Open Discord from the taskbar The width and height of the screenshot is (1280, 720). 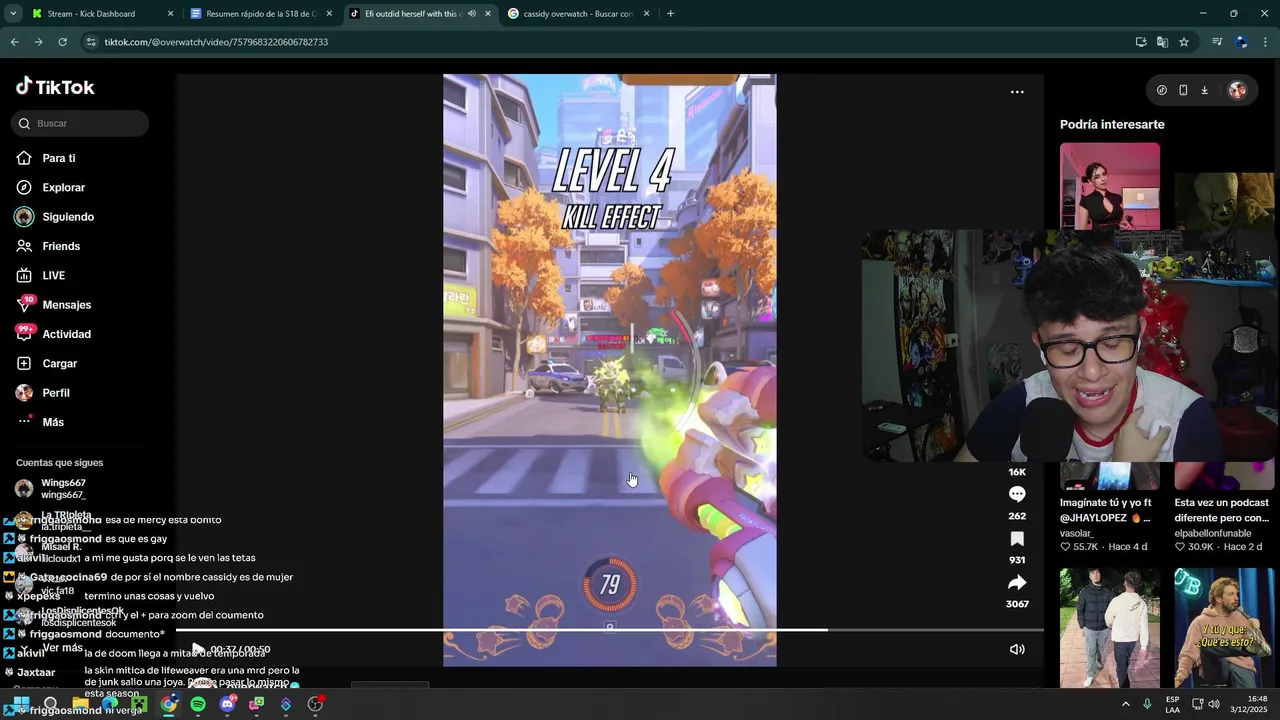point(227,705)
